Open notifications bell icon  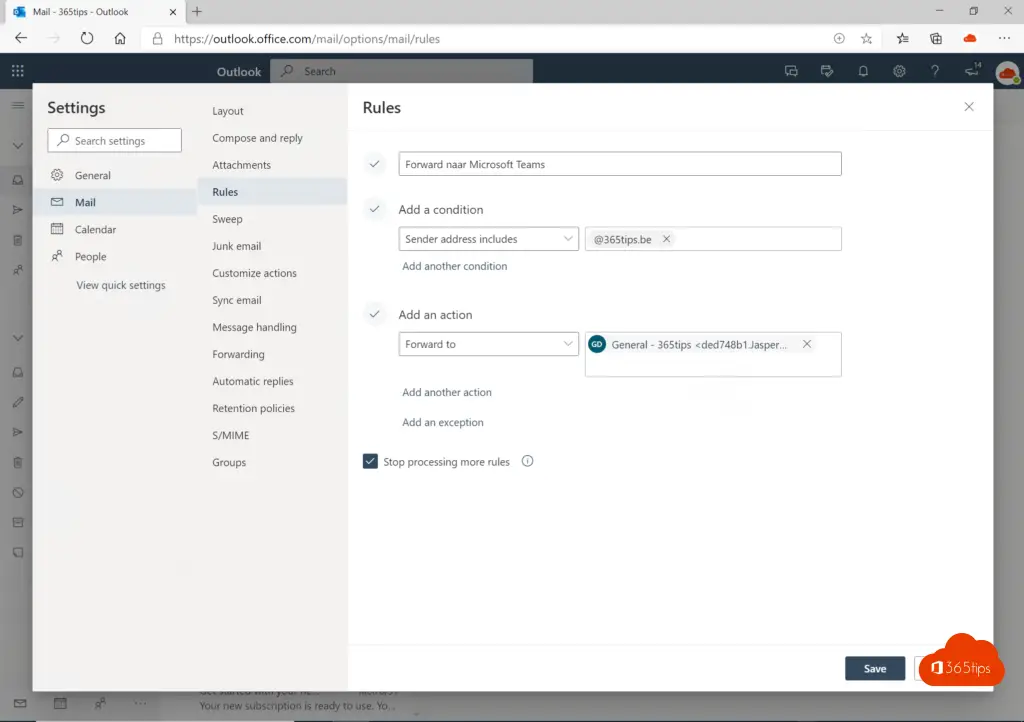click(863, 71)
